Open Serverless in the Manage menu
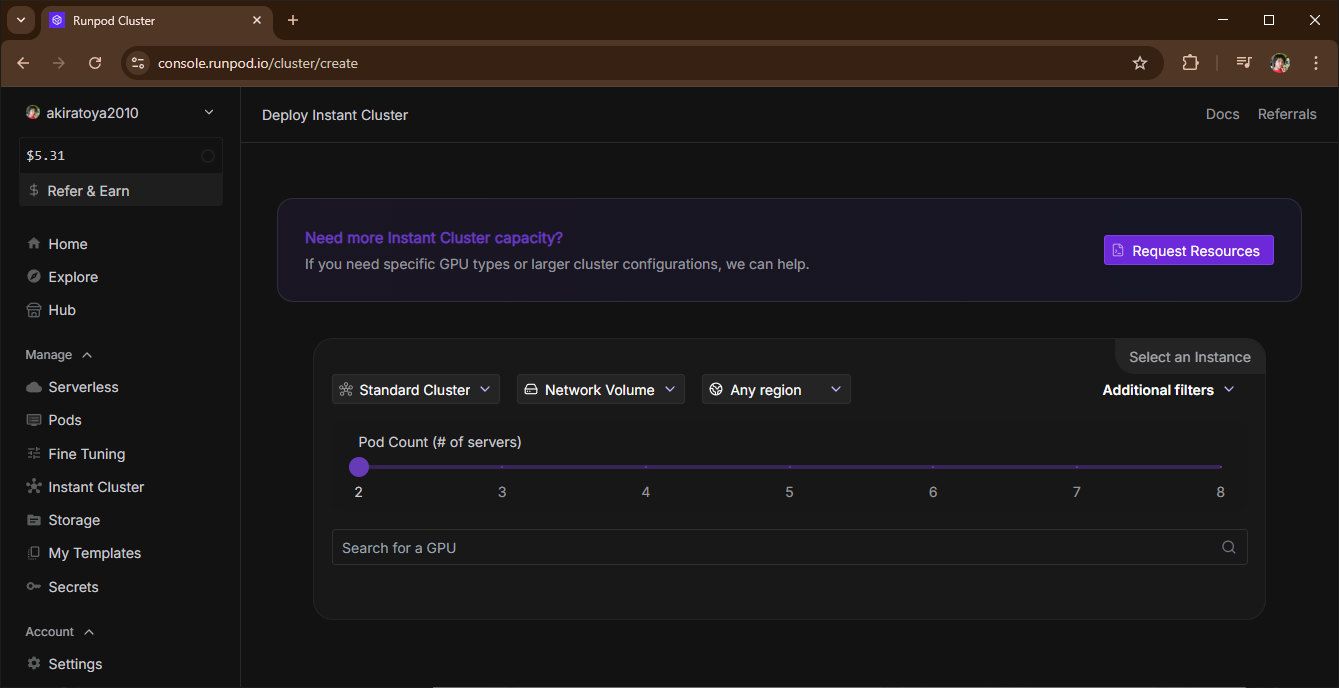The width and height of the screenshot is (1339, 688). (x=72, y=387)
